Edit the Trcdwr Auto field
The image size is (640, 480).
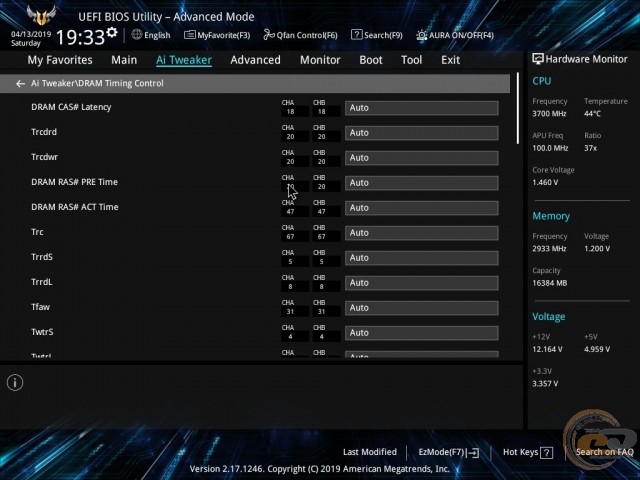click(422, 158)
